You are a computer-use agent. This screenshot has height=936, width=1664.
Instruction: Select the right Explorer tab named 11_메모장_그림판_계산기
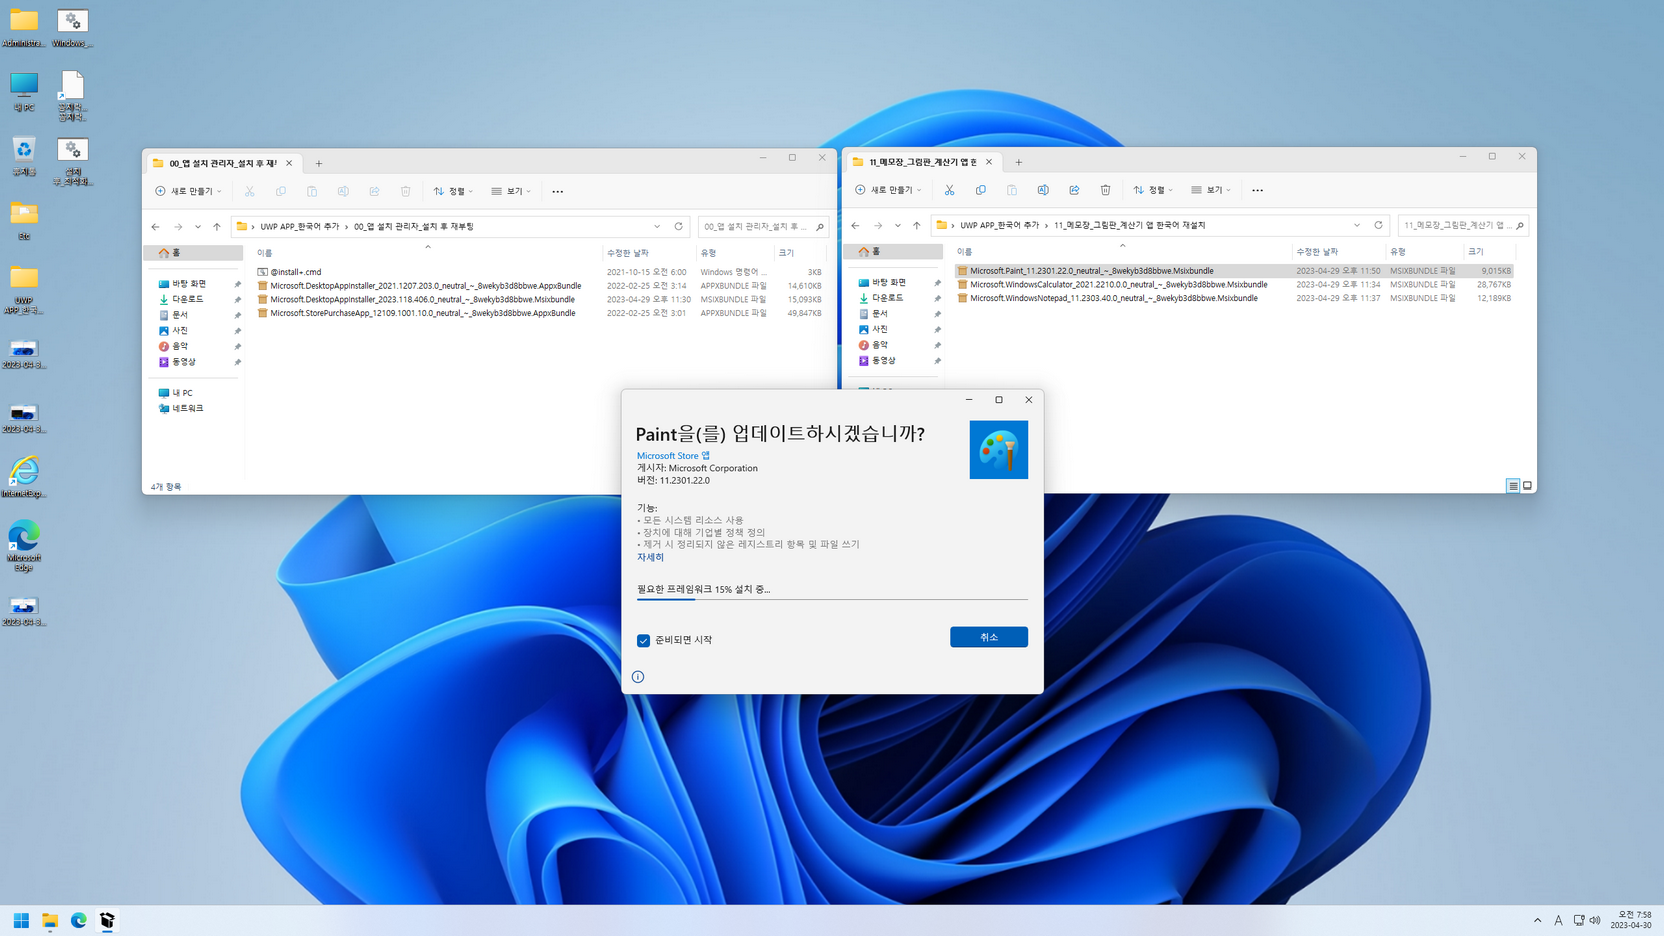tap(922, 162)
